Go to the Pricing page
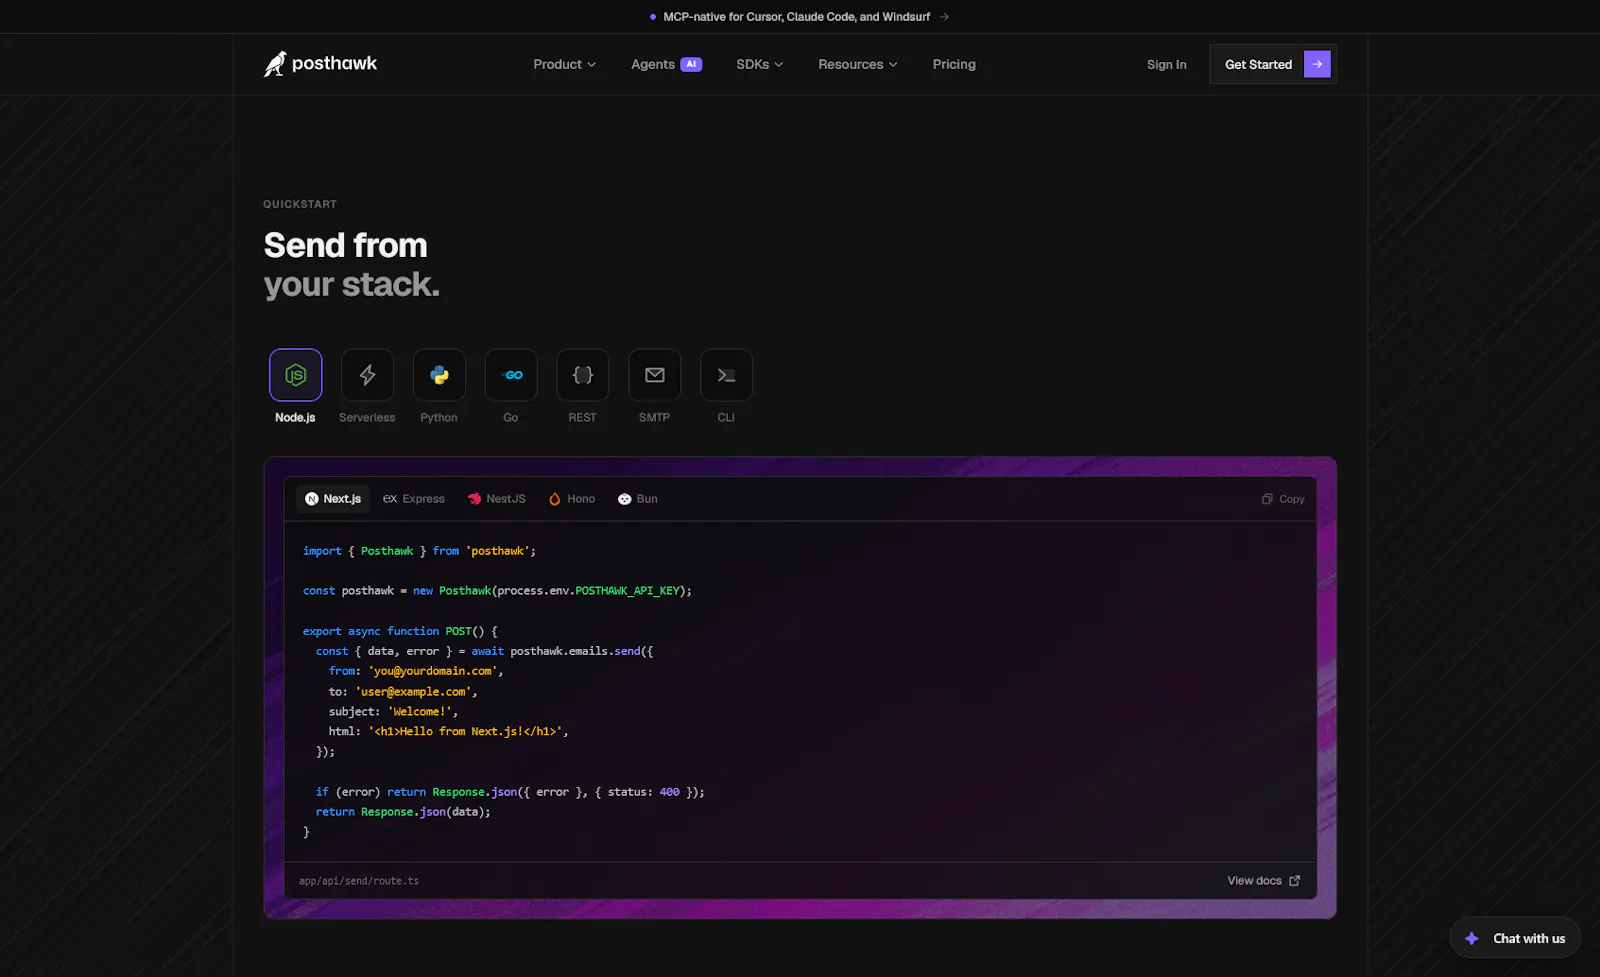Image resolution: width=1600 pixels, height=977 pixels. [x=954, y=64]
